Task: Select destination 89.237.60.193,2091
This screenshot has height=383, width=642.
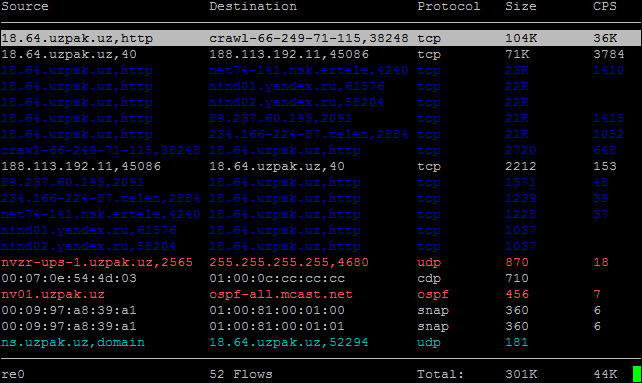Action: tap(280, 118)
